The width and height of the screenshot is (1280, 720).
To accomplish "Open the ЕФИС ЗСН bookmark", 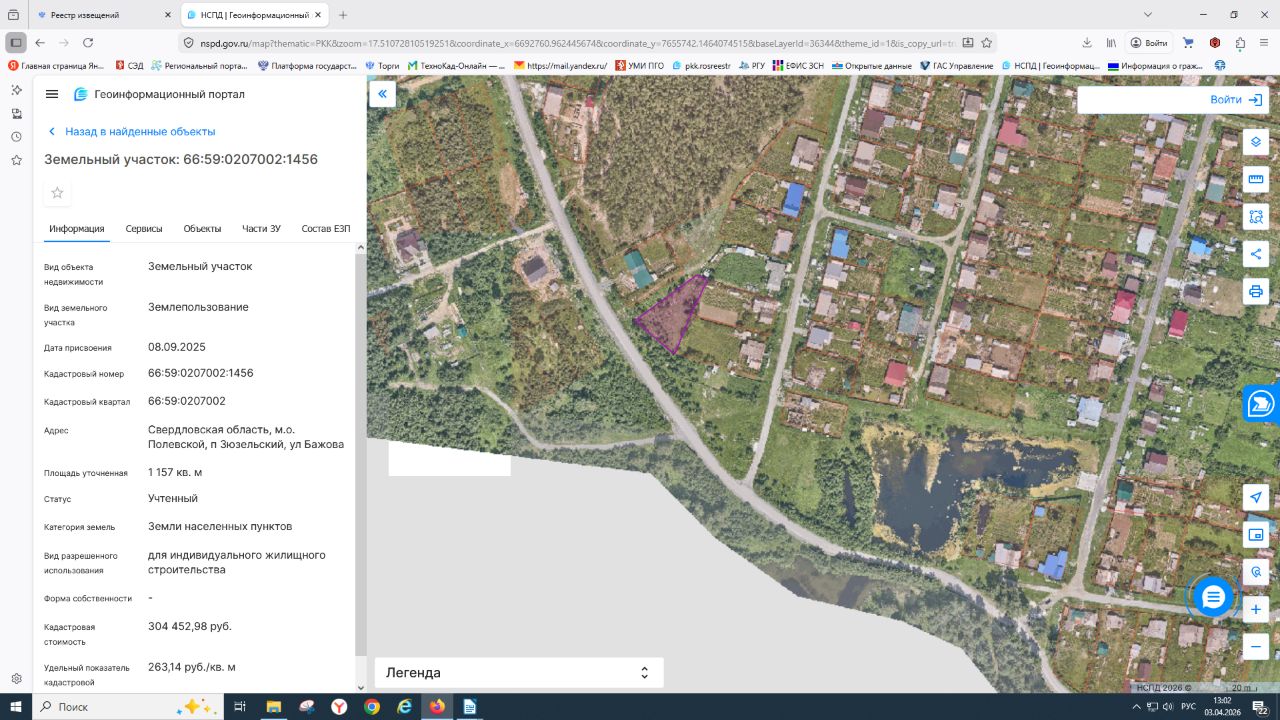I will click(798, 66).
